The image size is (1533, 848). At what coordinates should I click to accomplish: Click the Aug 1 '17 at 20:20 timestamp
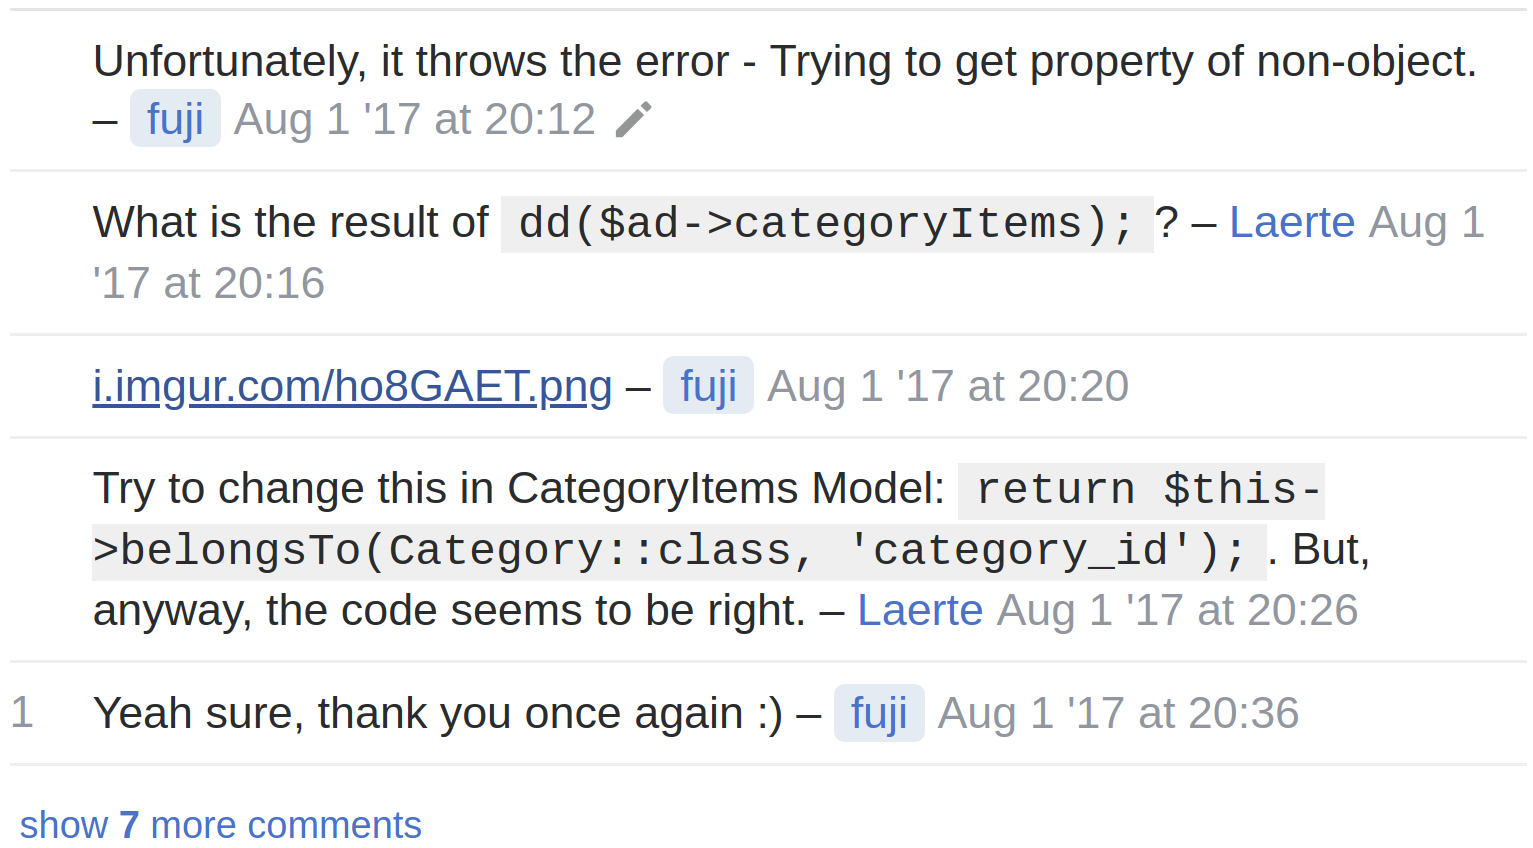[947, 386]
